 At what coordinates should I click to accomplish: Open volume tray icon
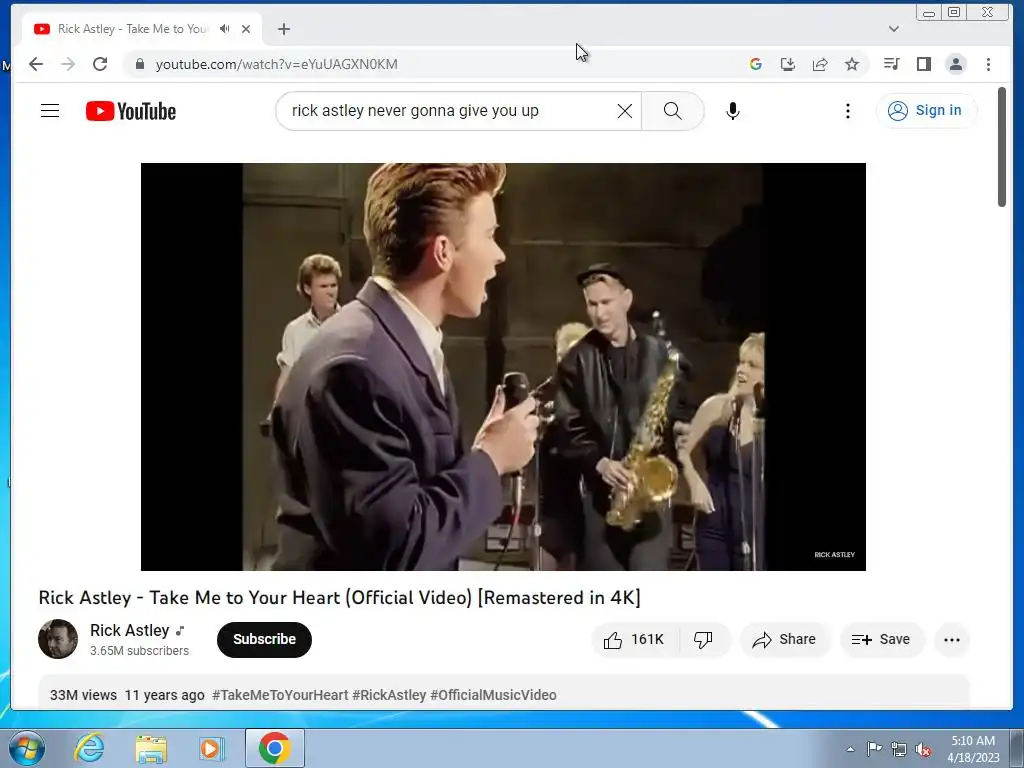coord(923,749)
